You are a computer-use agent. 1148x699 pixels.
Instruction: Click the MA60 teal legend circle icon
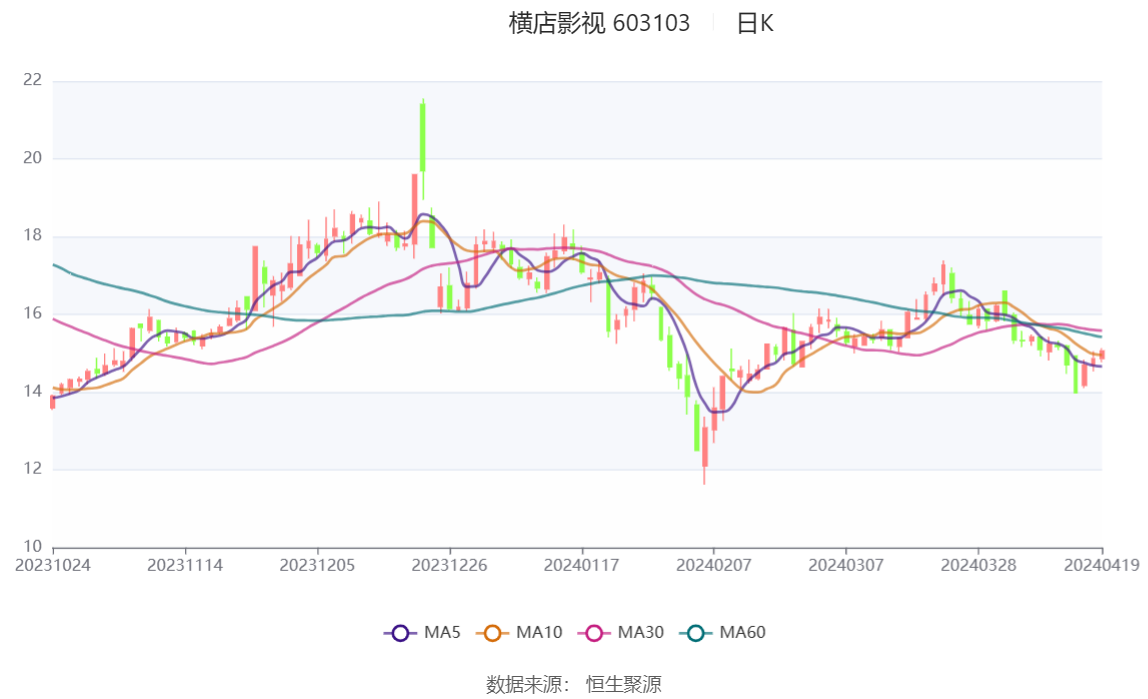click(697, 633)
